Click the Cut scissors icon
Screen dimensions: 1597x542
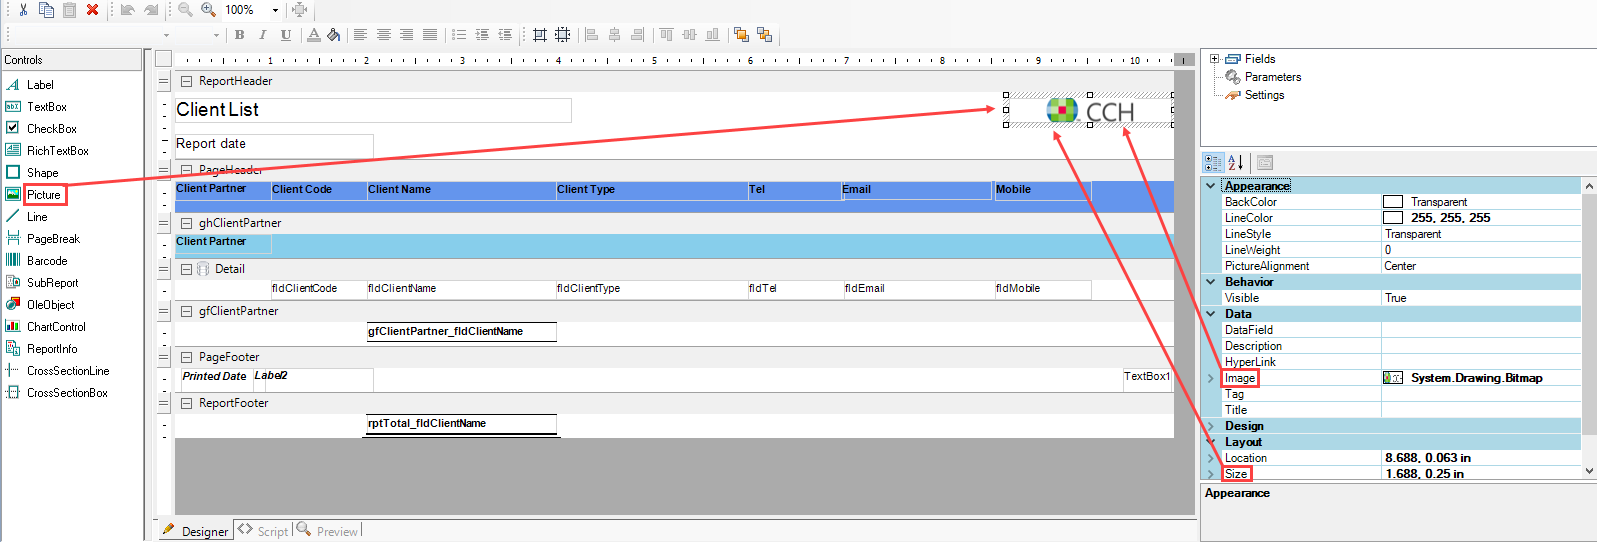pyautogui.click(x=23, y=9)
